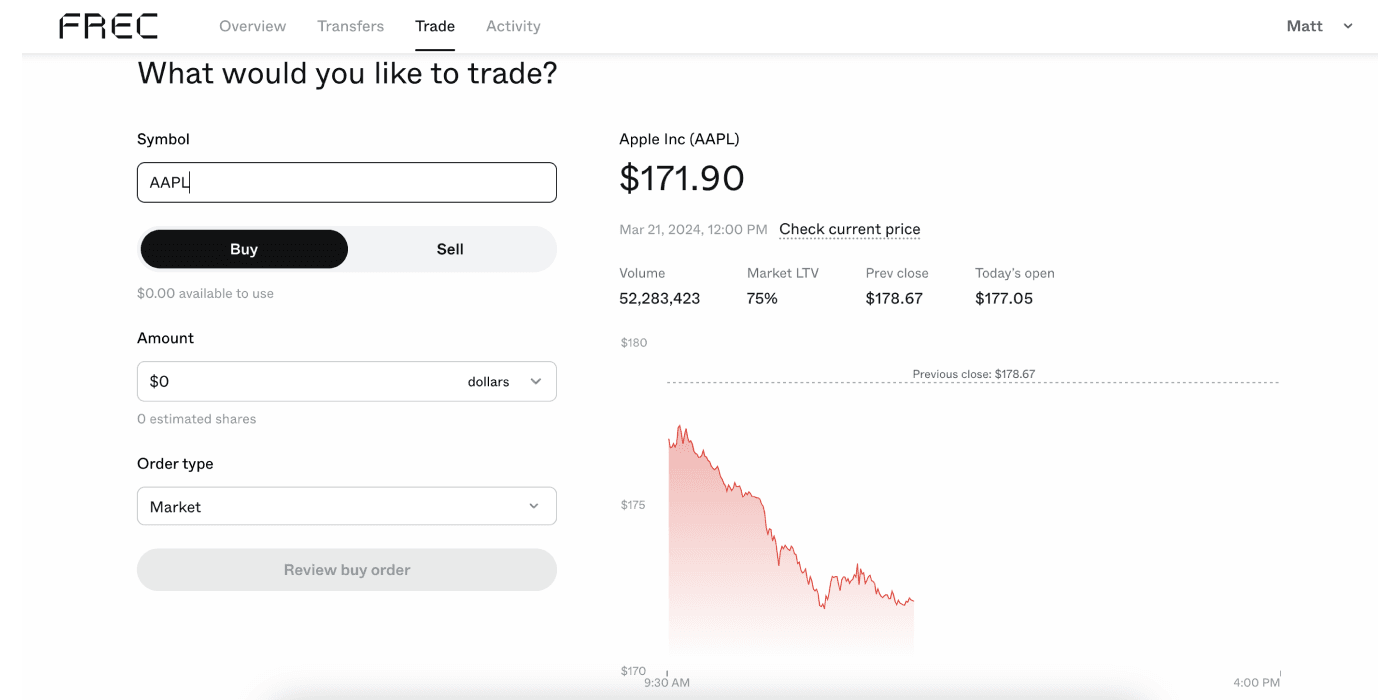
Task: Click the Matt profile name
Action: click(1304, 26)
